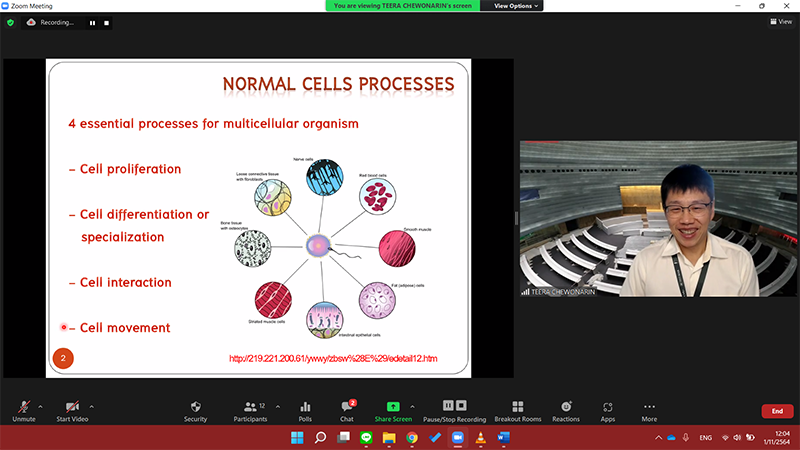The width and height of the screenshot is (800, 450).
Task: Expand video options arrow beside Start Video
Action: (91, 407)
